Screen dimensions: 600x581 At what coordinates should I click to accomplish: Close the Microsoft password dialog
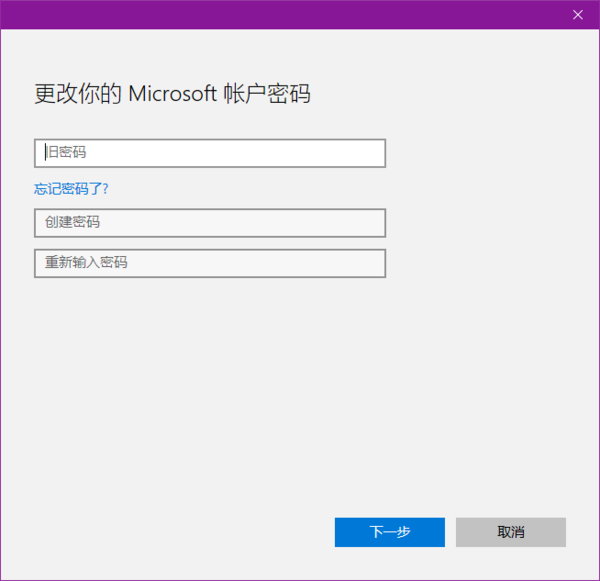coord(577,15)
